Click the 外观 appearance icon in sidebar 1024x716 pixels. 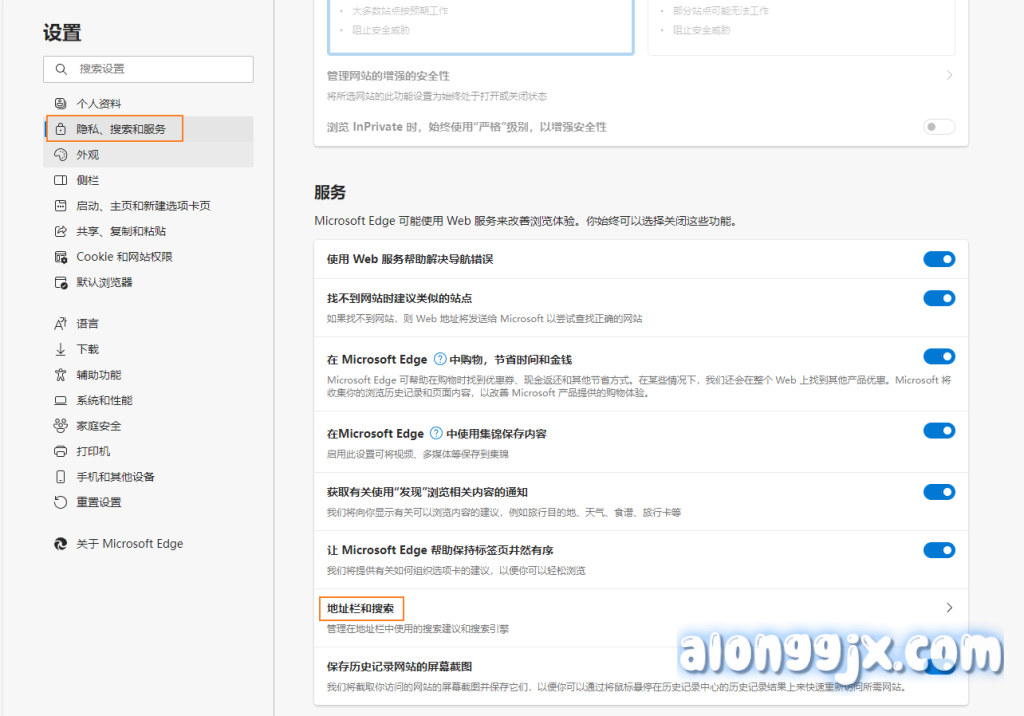click(x=60, y=155)
